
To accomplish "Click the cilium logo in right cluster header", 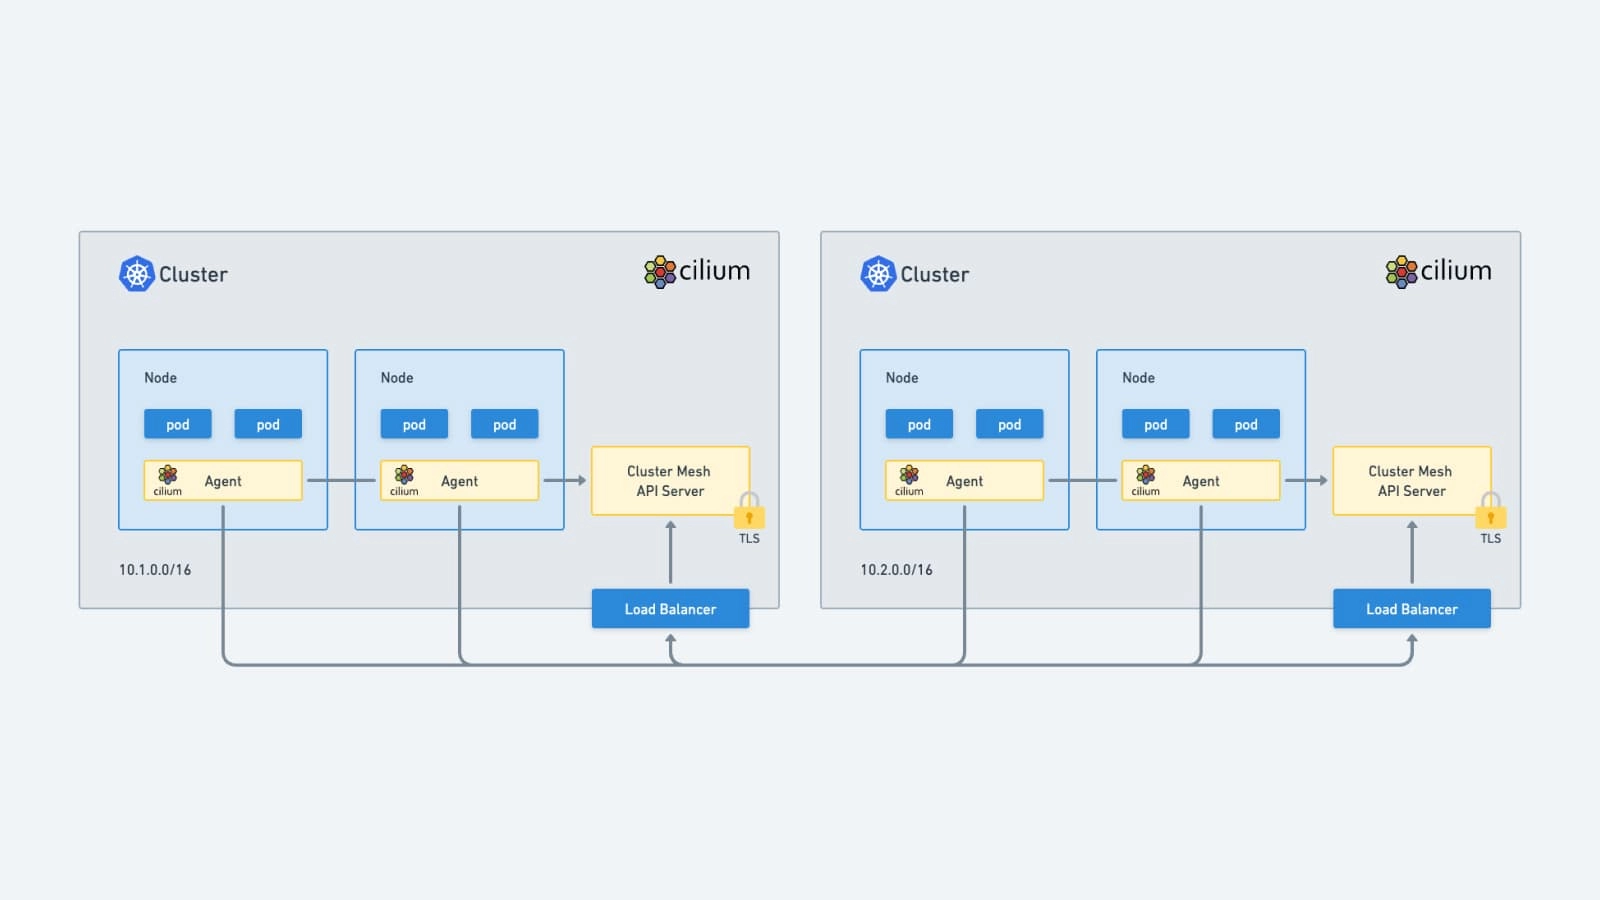I will point(1438,271).
